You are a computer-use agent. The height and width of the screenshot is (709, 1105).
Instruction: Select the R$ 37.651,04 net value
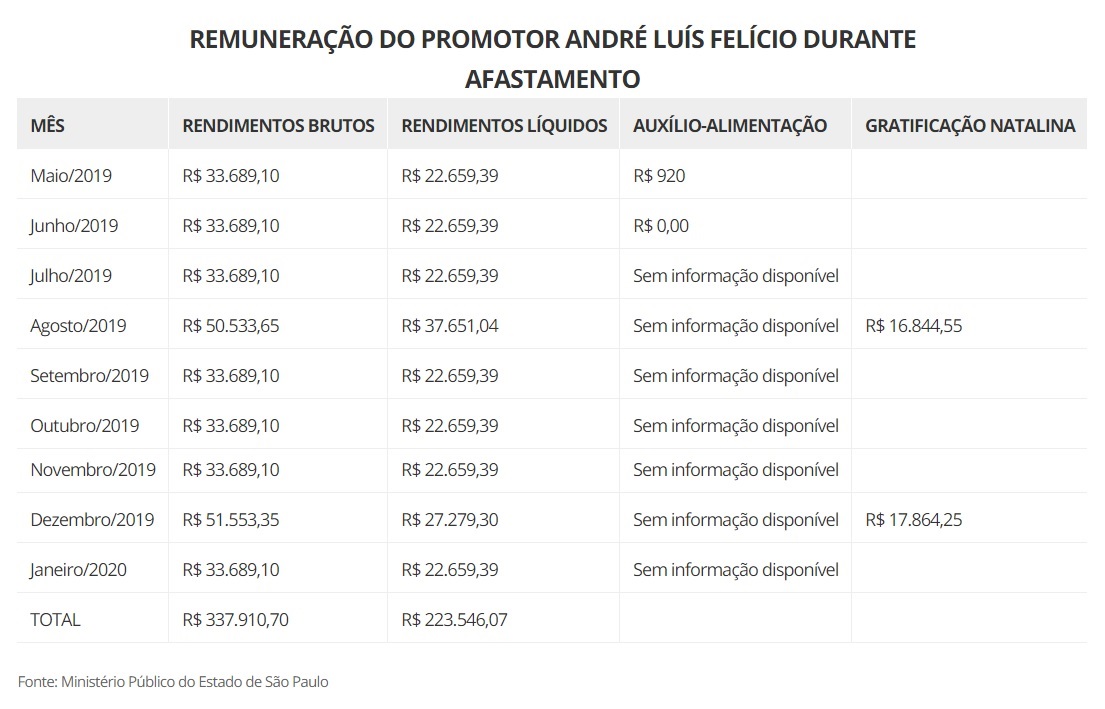tap(449, 326)
